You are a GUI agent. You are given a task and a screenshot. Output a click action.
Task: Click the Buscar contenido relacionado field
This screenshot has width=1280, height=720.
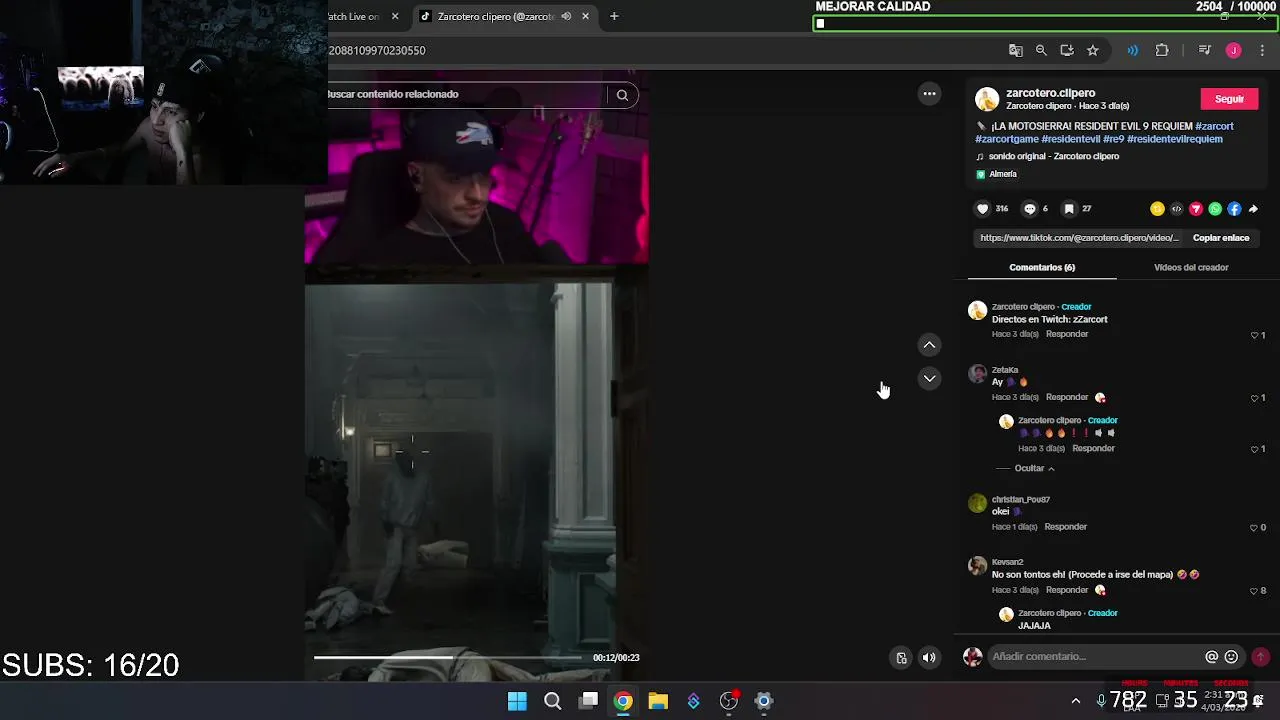(x=465, y=95)
